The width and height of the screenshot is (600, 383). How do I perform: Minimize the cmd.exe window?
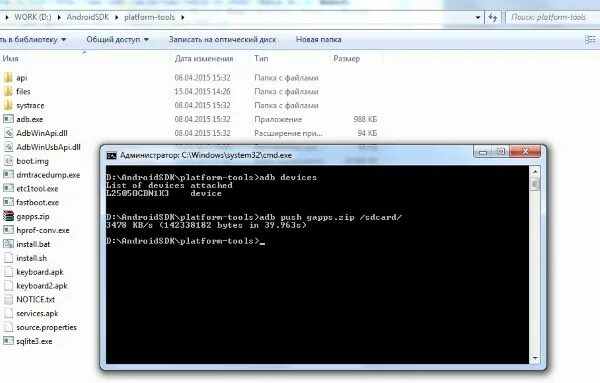point(483,152)
